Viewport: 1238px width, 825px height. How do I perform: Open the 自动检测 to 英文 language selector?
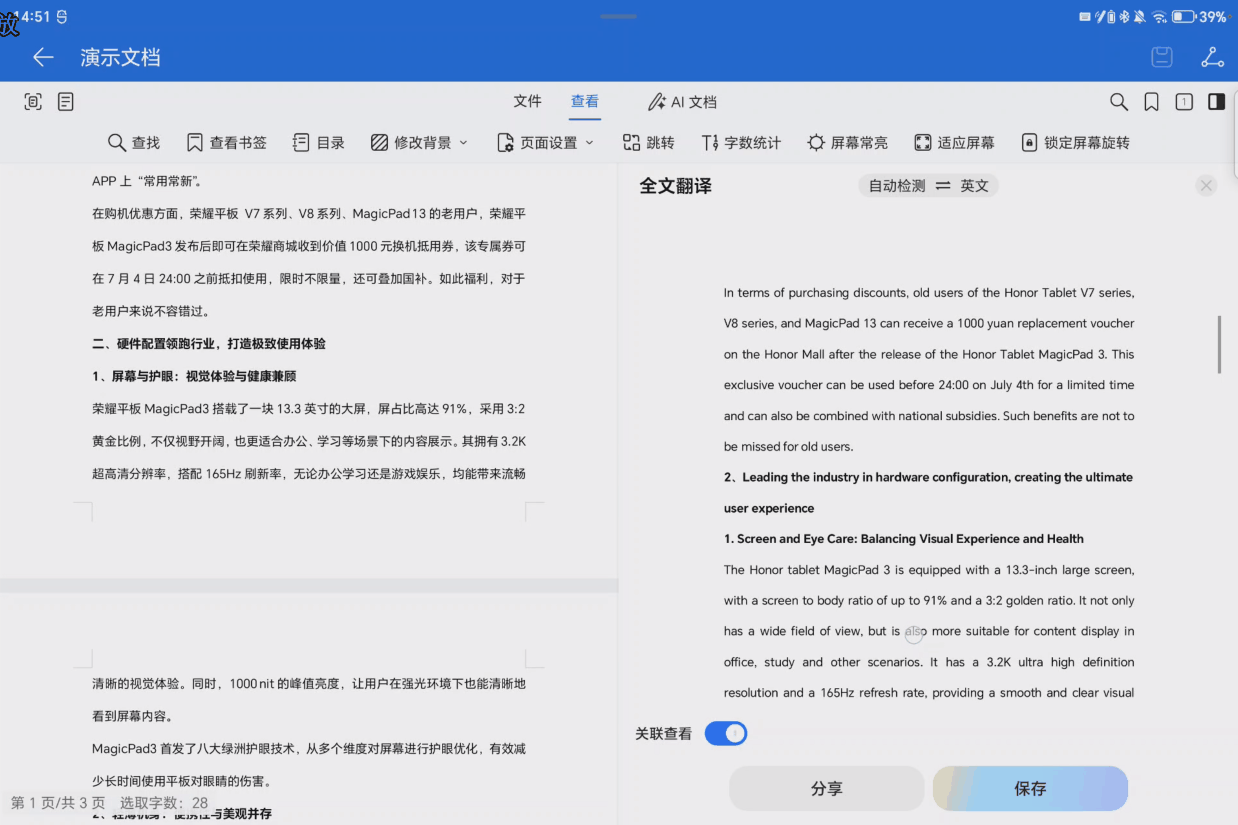click(x=928, y=186)
